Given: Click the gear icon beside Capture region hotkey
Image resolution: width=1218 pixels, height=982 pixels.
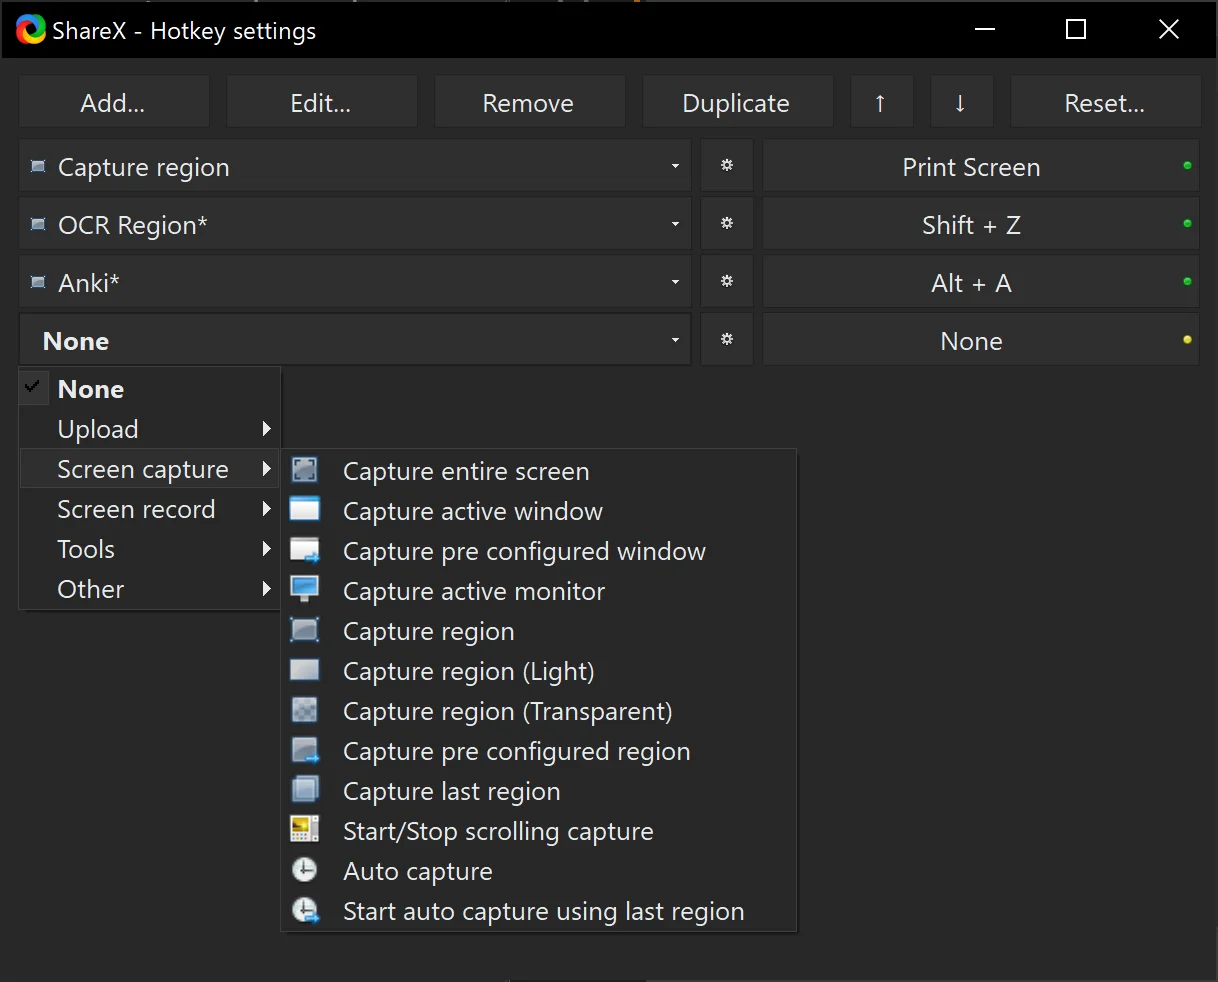Looking at the screenshot, I should coord(727,165).
